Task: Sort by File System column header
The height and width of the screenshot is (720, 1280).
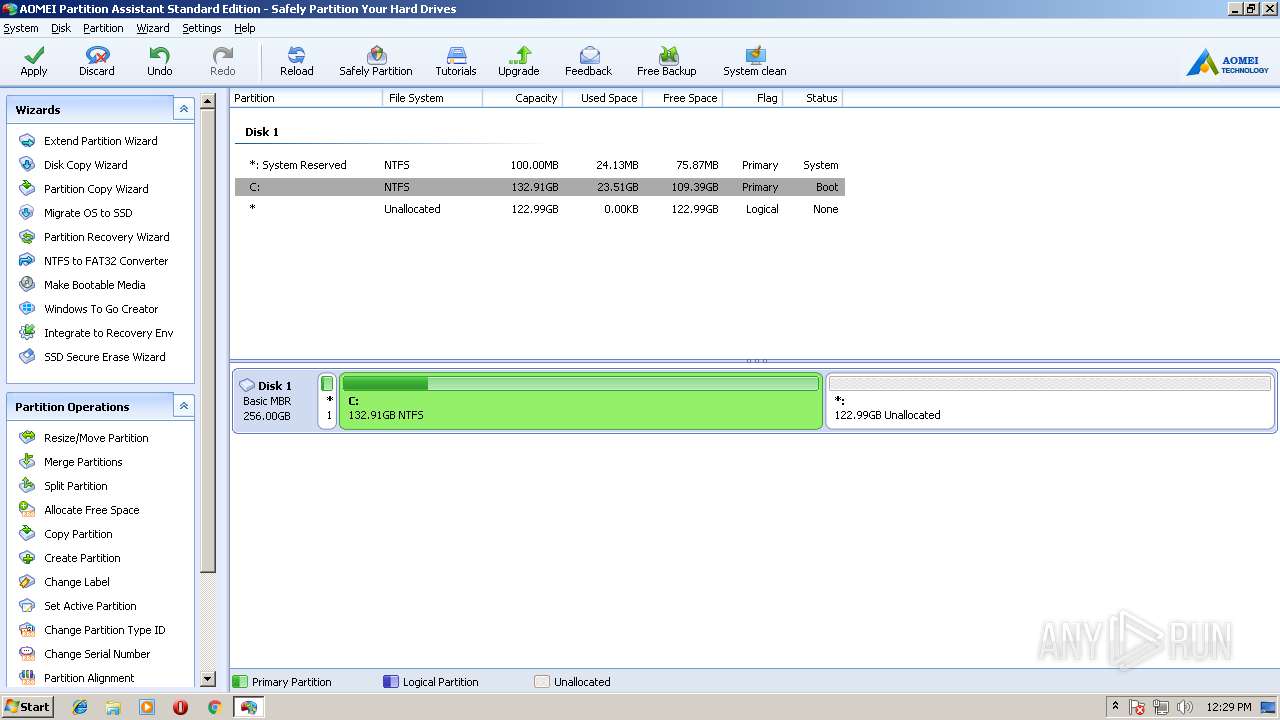Action: pos(432,98)
